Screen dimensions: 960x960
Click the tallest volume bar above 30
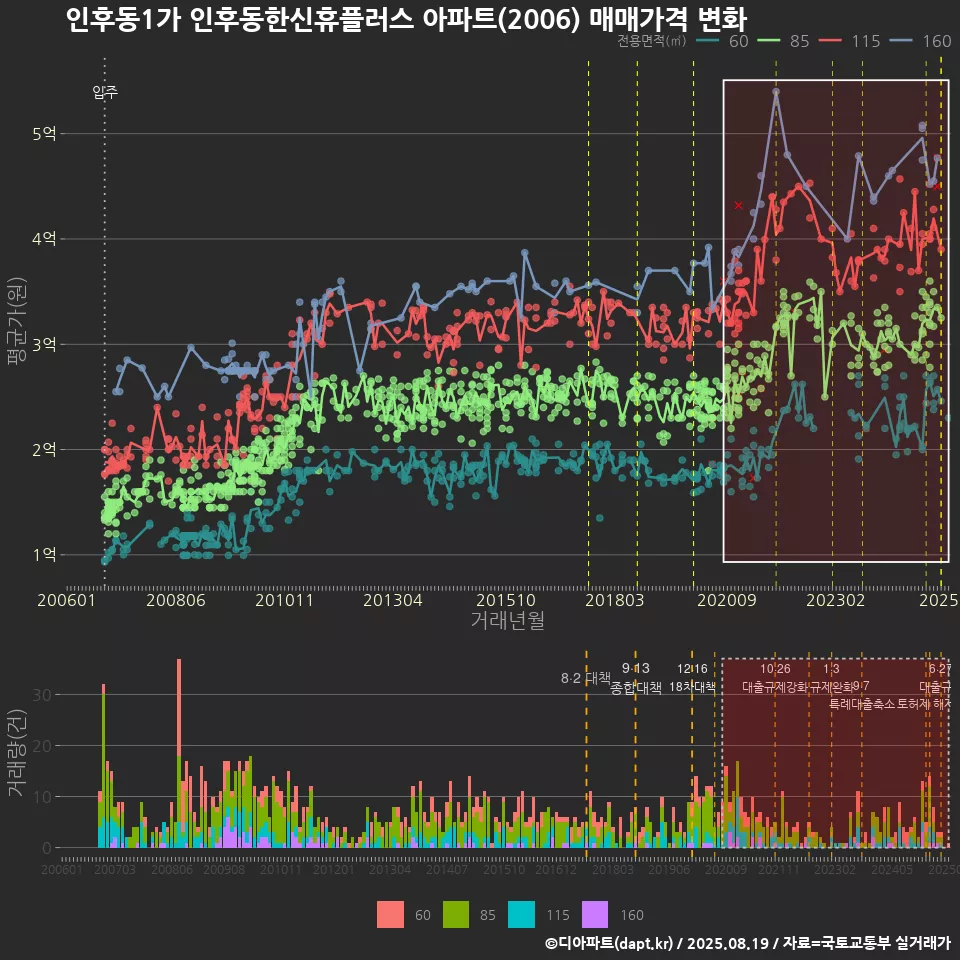(x=179, y=753)
